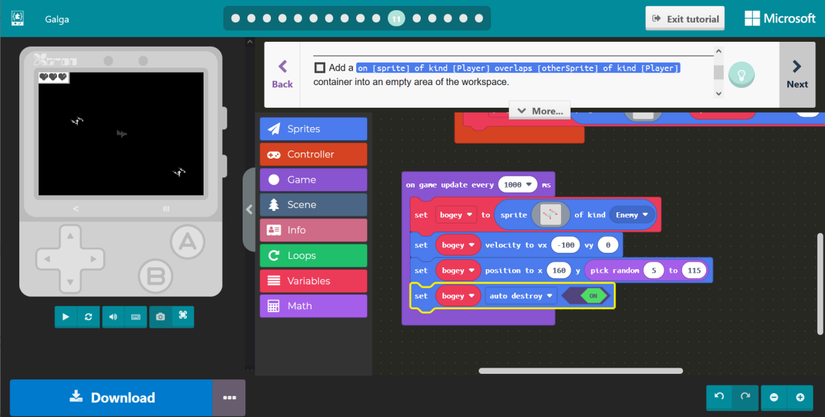This screenshot has height=417, width=825.
Task: Open the Sprites block category
Action: pos(313,129)
